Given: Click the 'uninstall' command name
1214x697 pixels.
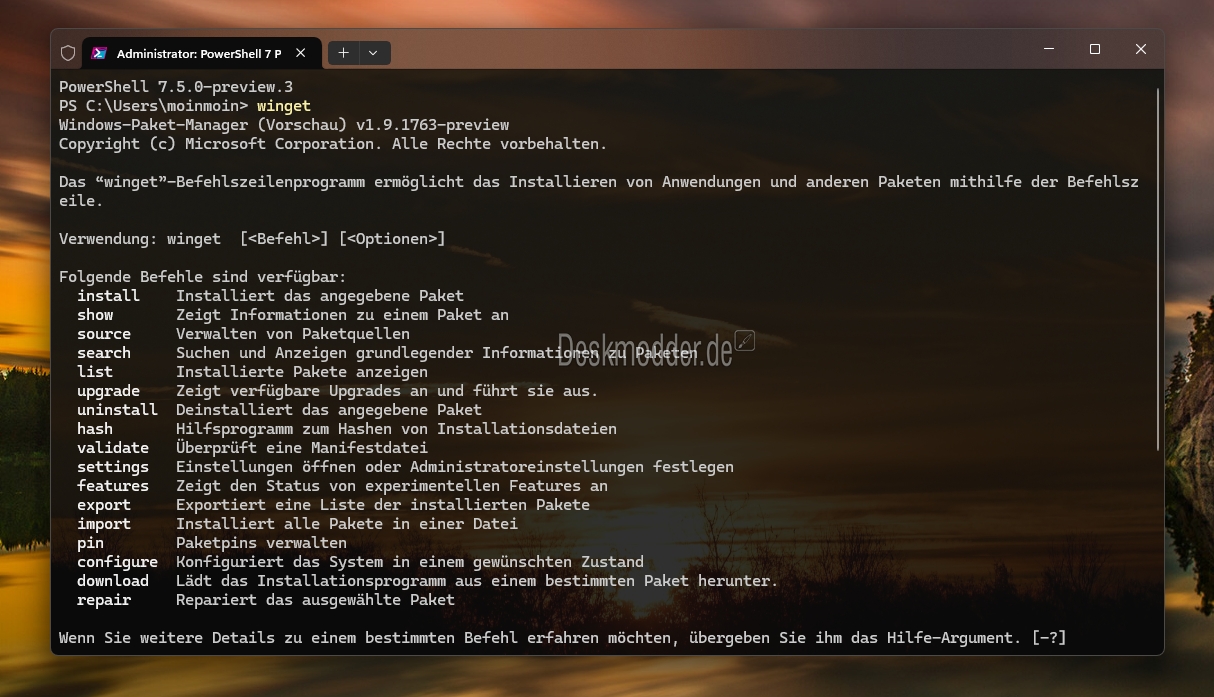Looking at the screenshot, I should click(x=117, y=410).
